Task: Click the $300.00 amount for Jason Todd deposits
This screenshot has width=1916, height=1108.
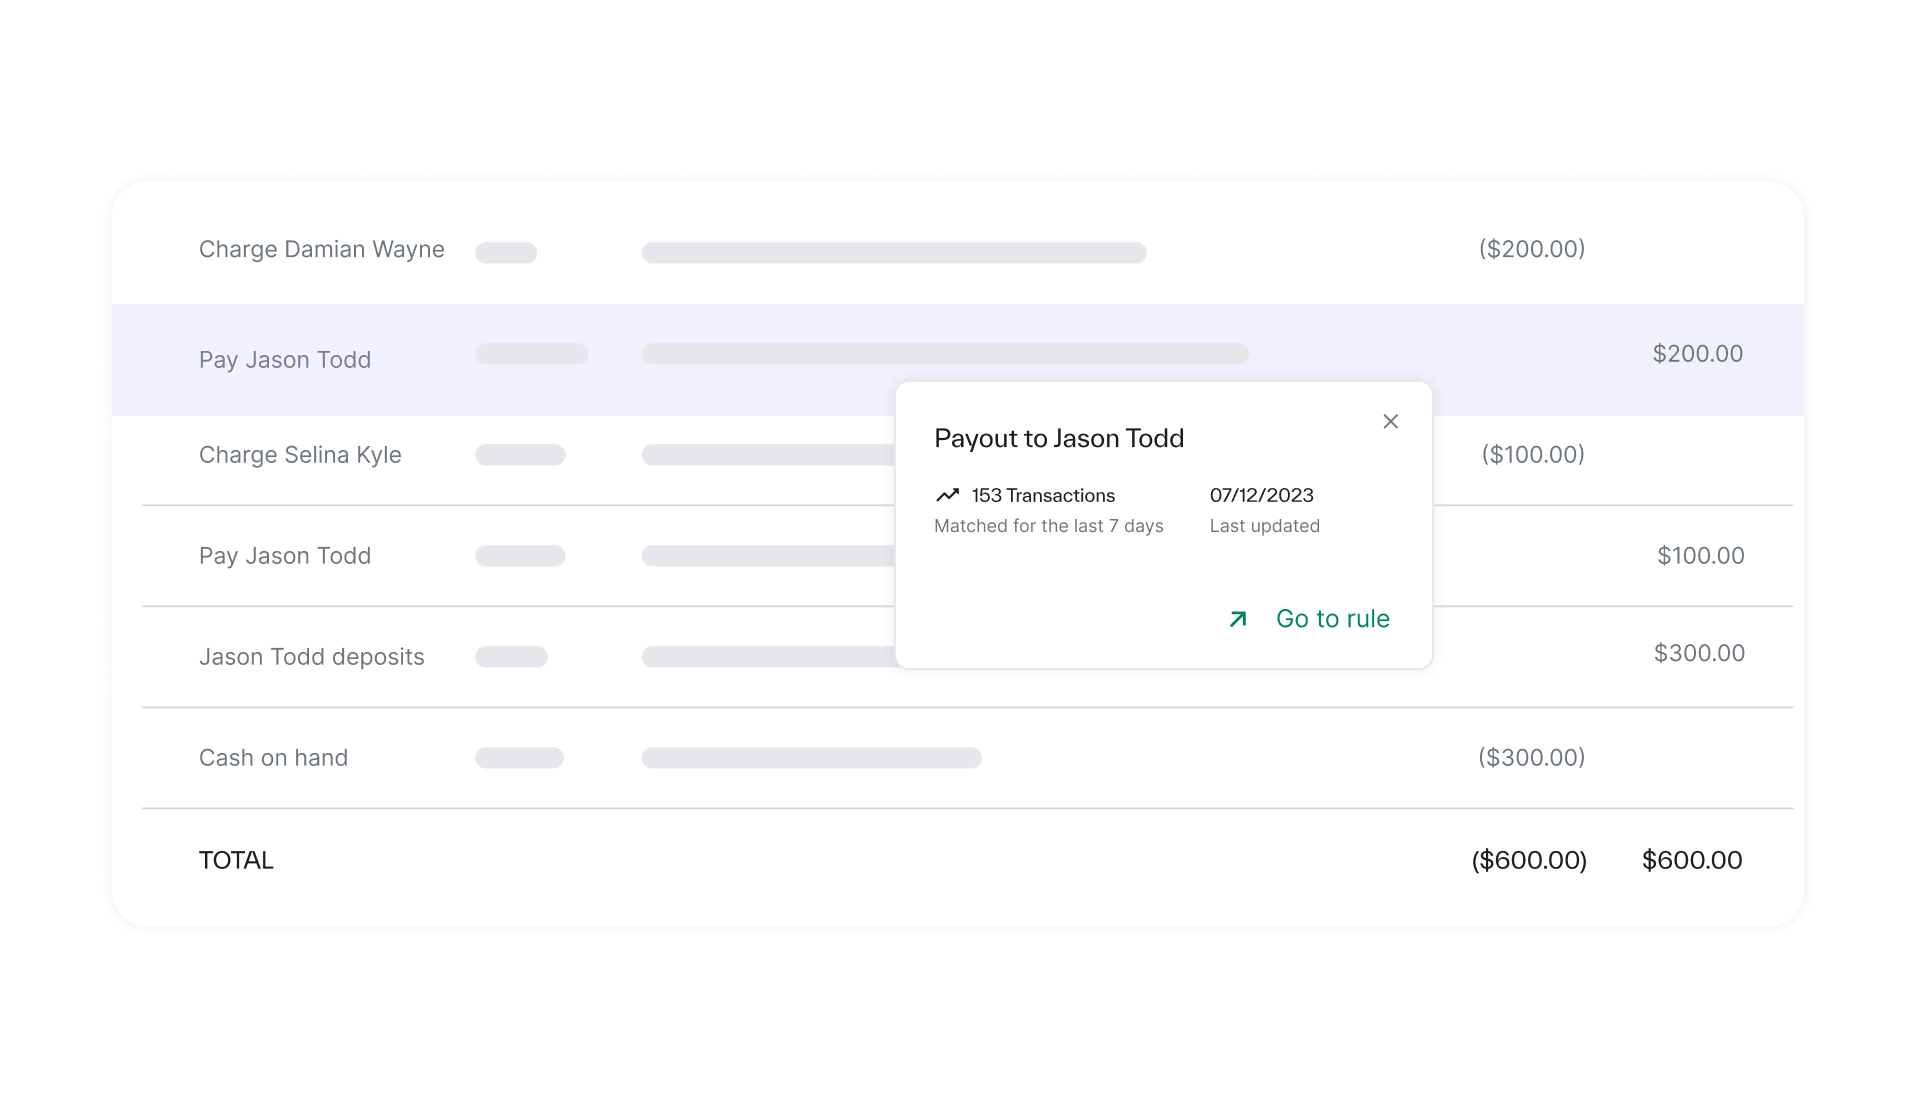Action: 1698,653
